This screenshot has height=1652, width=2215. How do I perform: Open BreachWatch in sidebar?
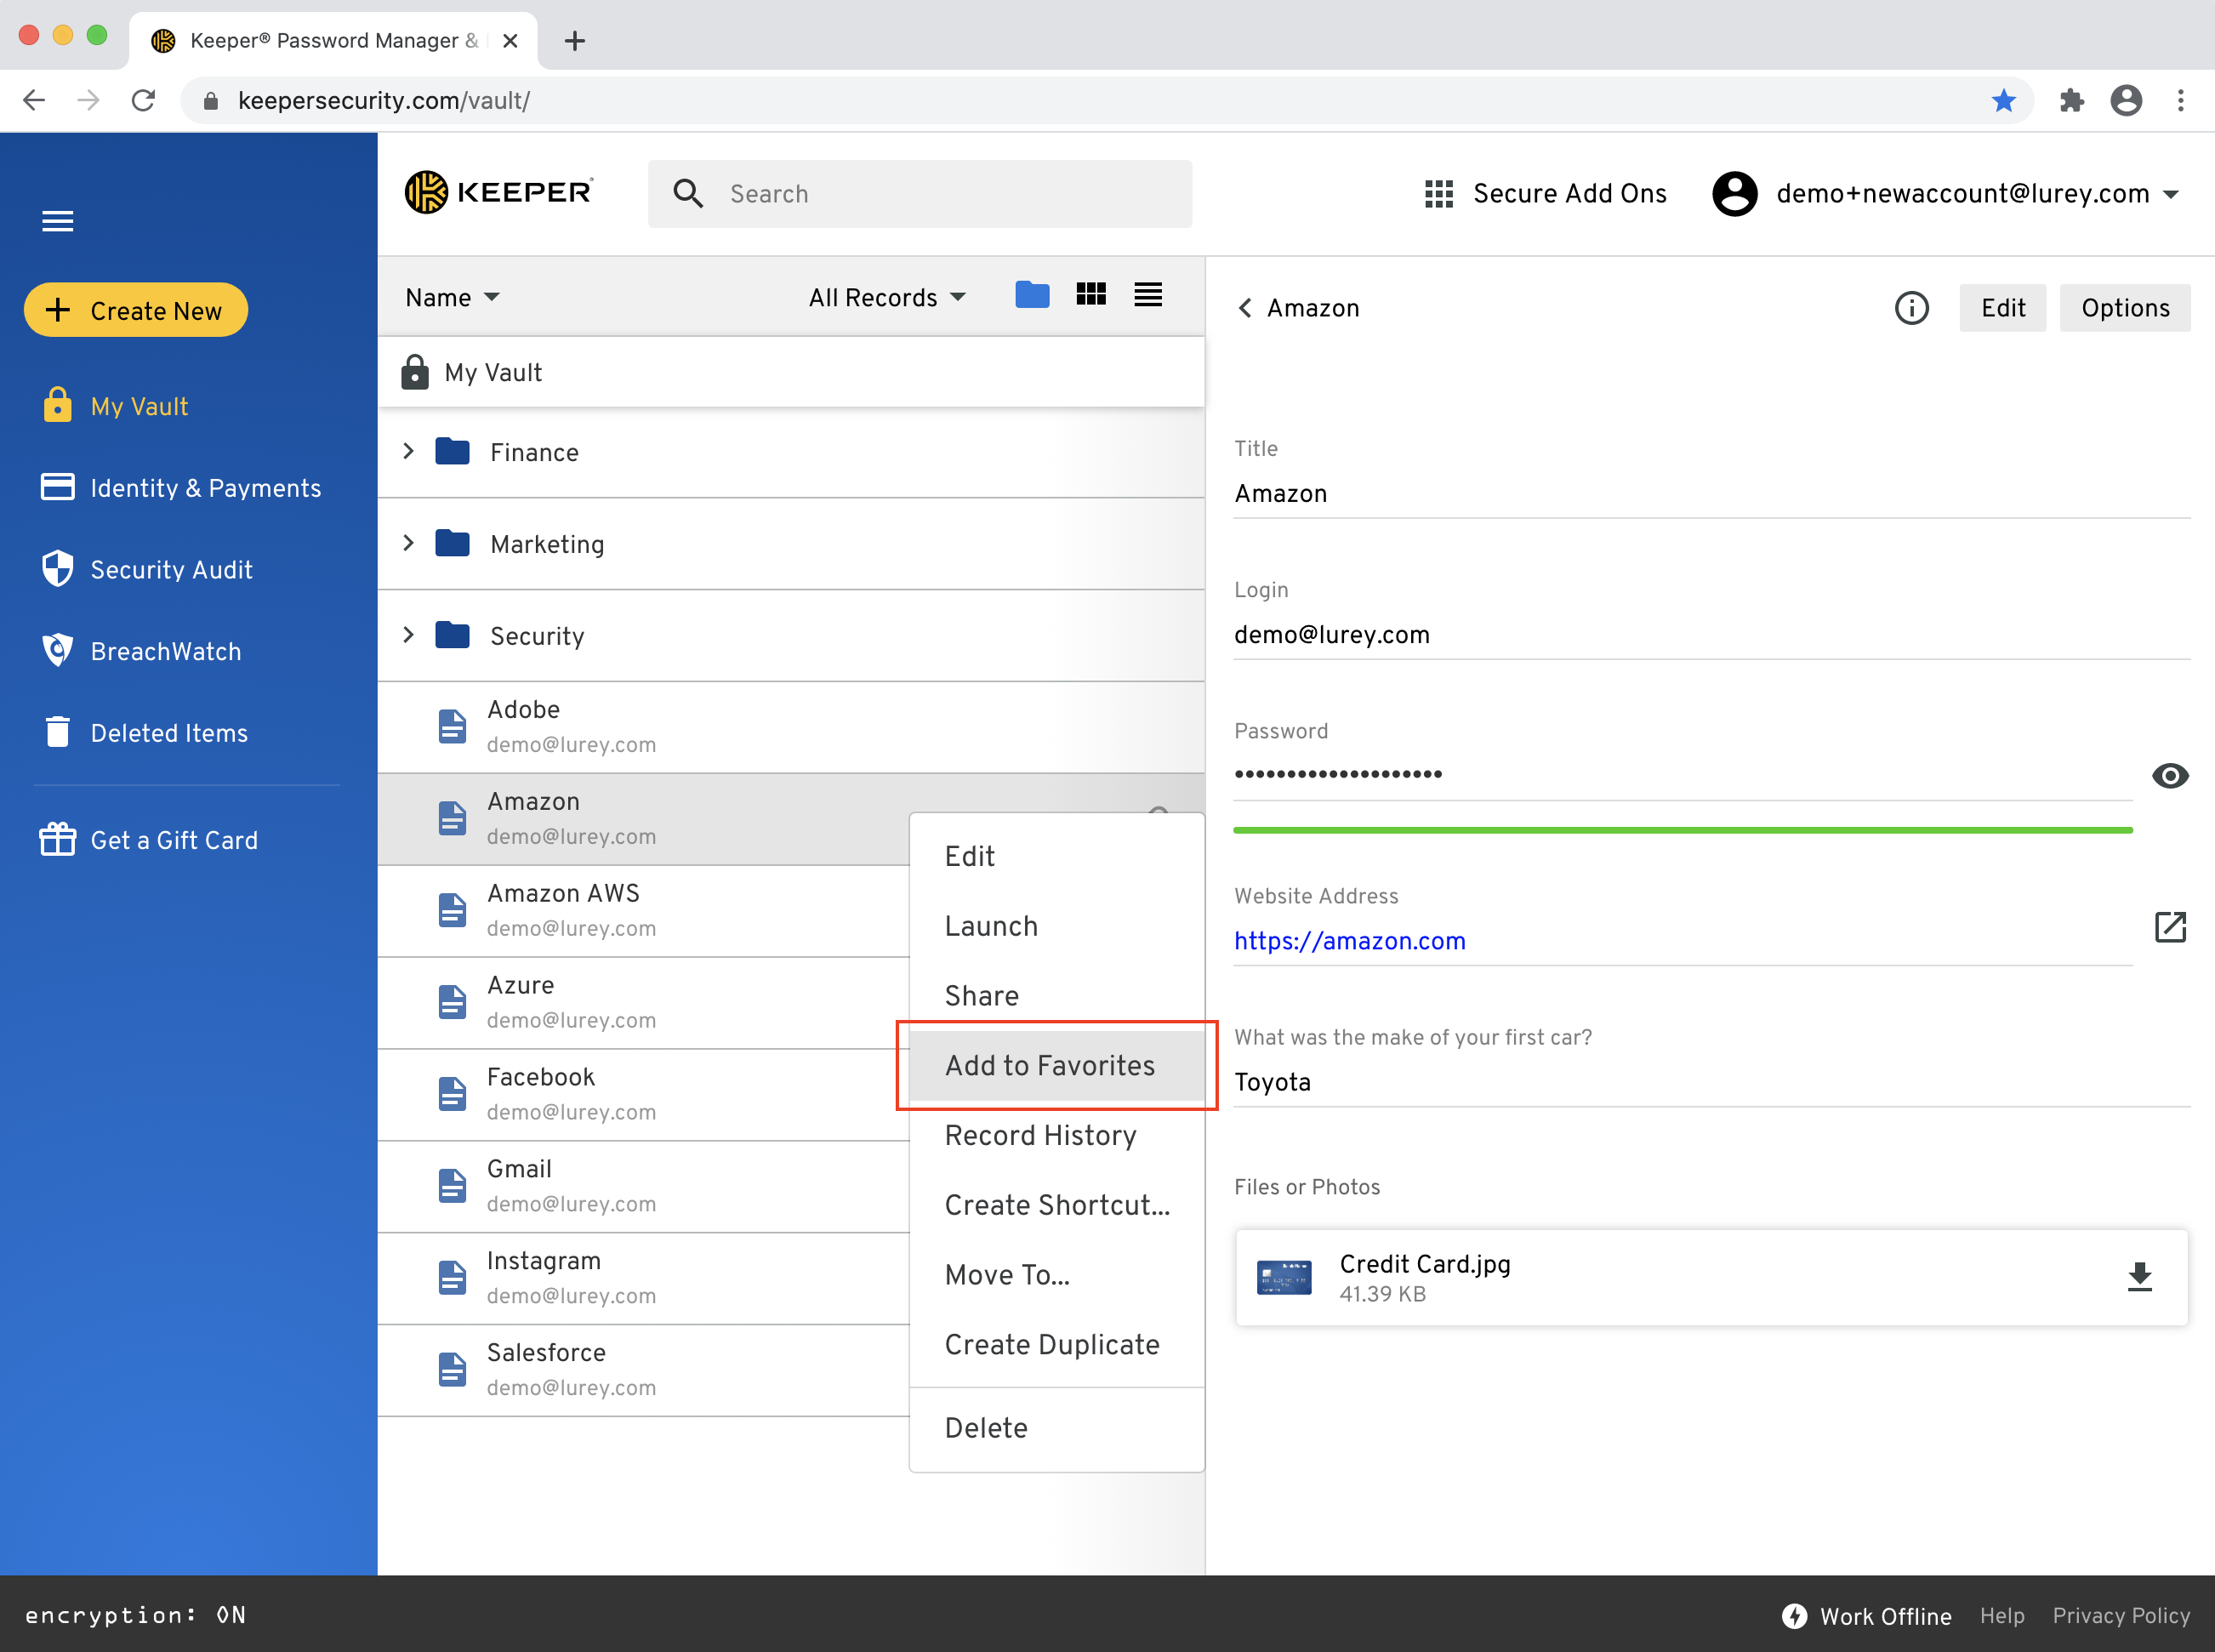(141, 651)
